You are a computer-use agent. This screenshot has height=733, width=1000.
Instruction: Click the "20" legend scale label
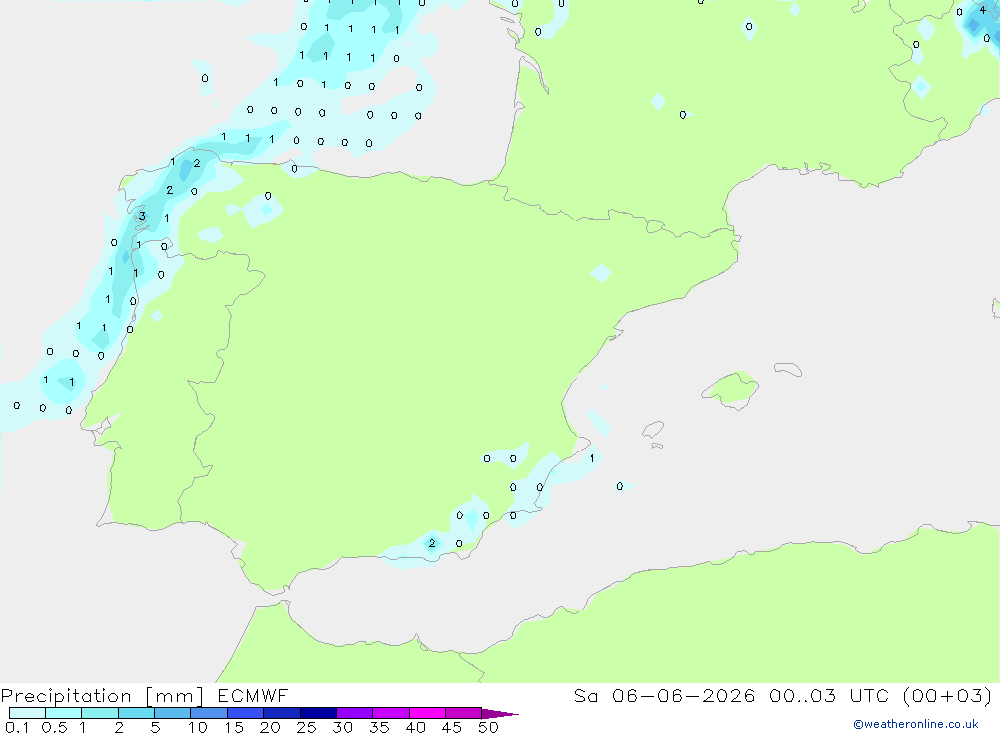(270, 727)
